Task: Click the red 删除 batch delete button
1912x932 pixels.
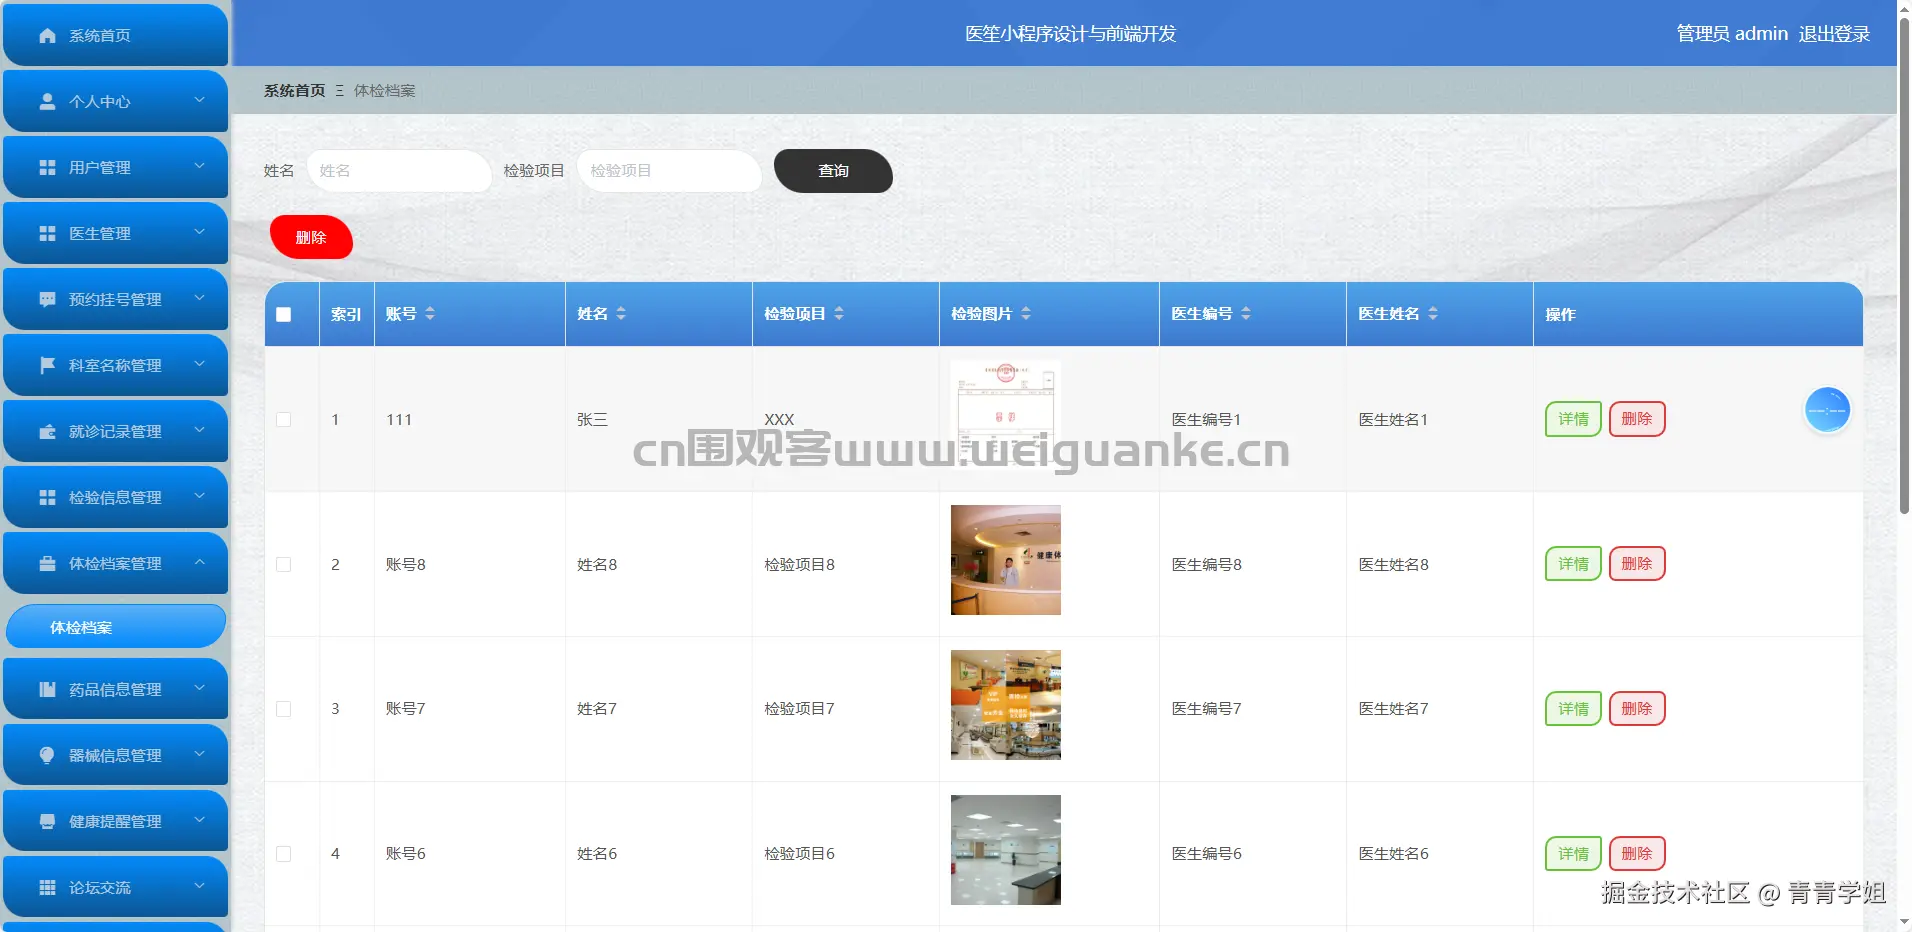Action: coord(311,237)
